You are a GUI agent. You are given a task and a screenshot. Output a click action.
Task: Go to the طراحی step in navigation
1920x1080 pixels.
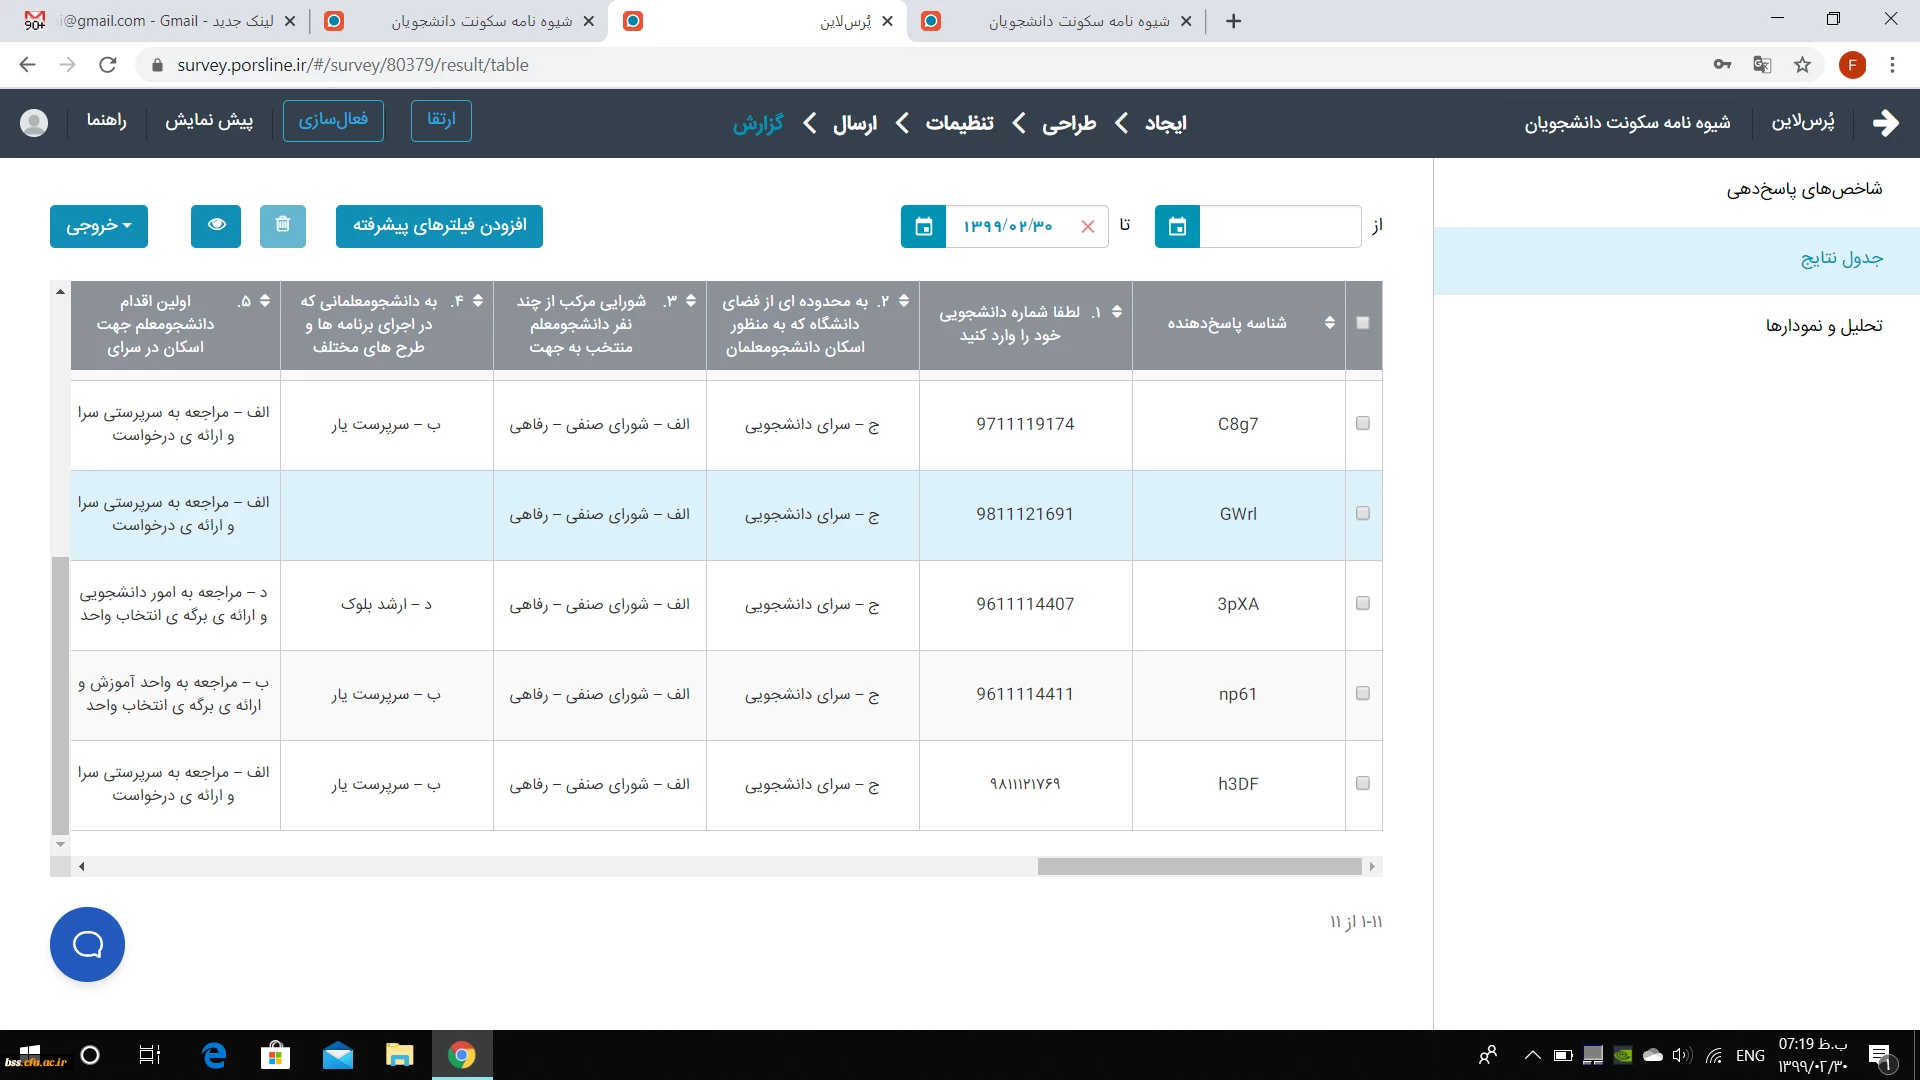1069,123
